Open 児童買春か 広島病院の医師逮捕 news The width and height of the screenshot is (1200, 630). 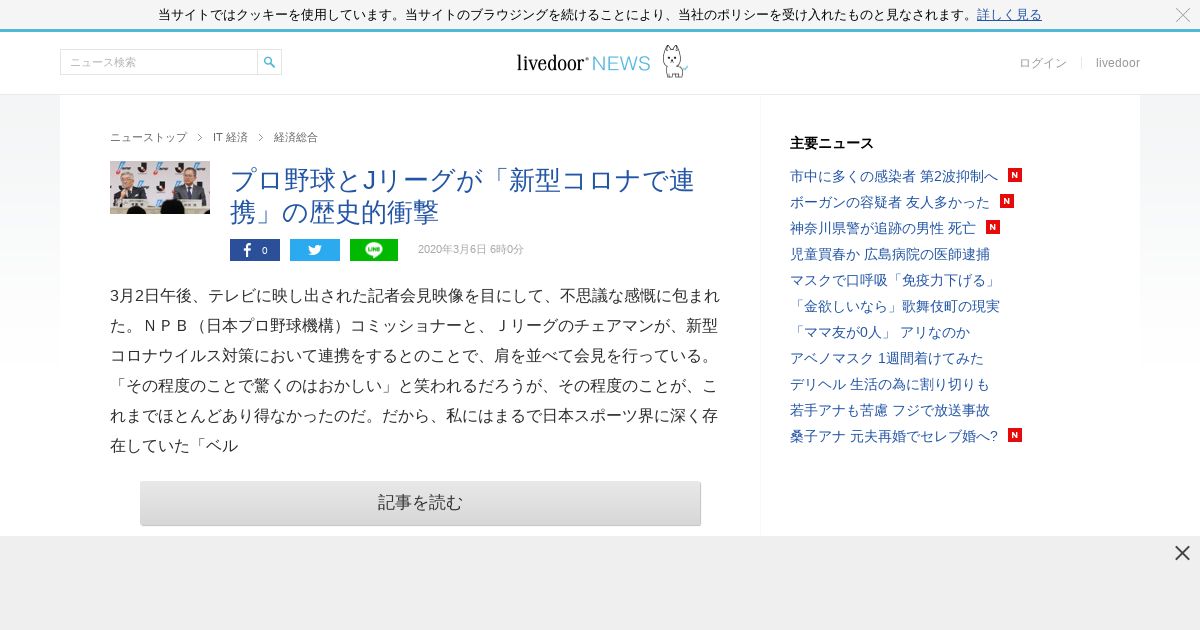point(890,254)
